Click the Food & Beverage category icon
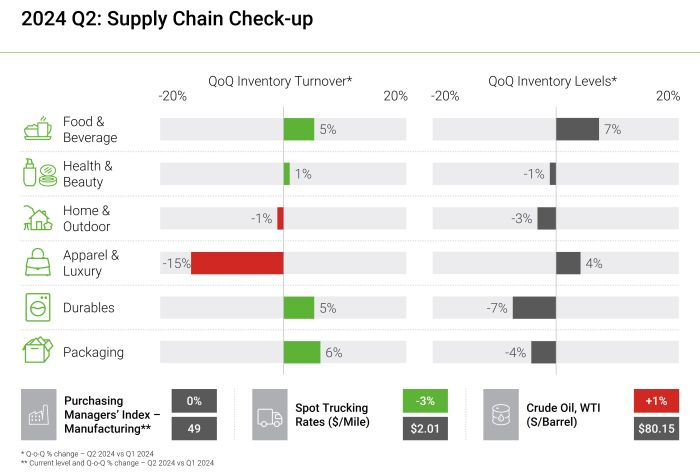 pos(38,129)
